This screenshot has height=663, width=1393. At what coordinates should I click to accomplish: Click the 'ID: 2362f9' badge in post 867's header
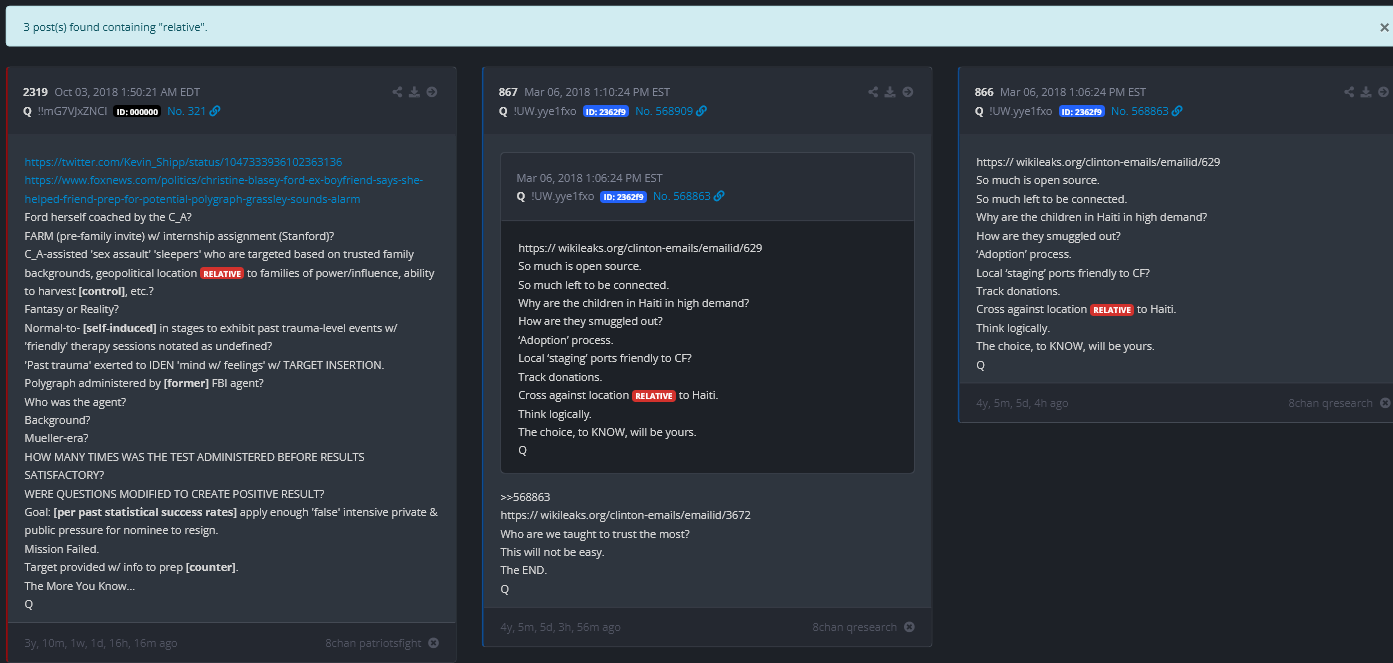tap(606, 112)
